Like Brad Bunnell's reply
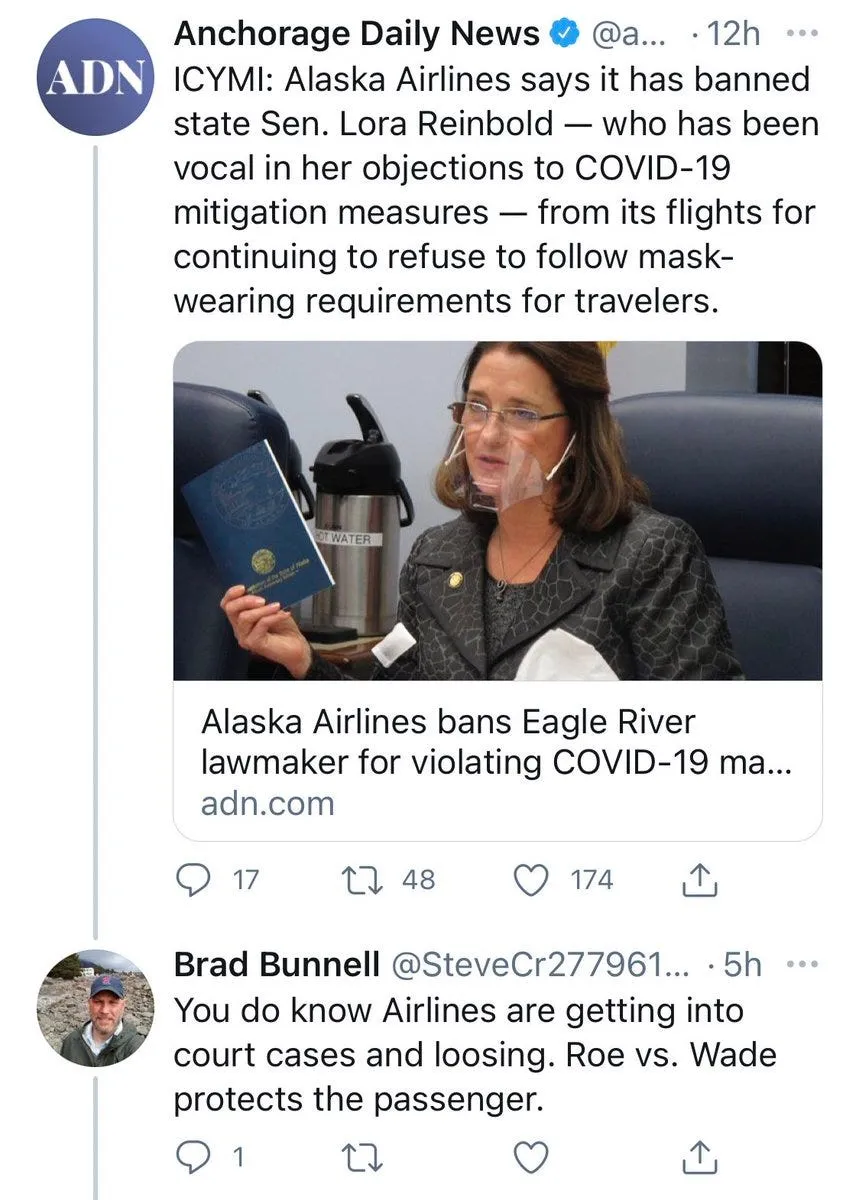The image size is (859, 1200). pyautogui.click(x=532, y=1158)
